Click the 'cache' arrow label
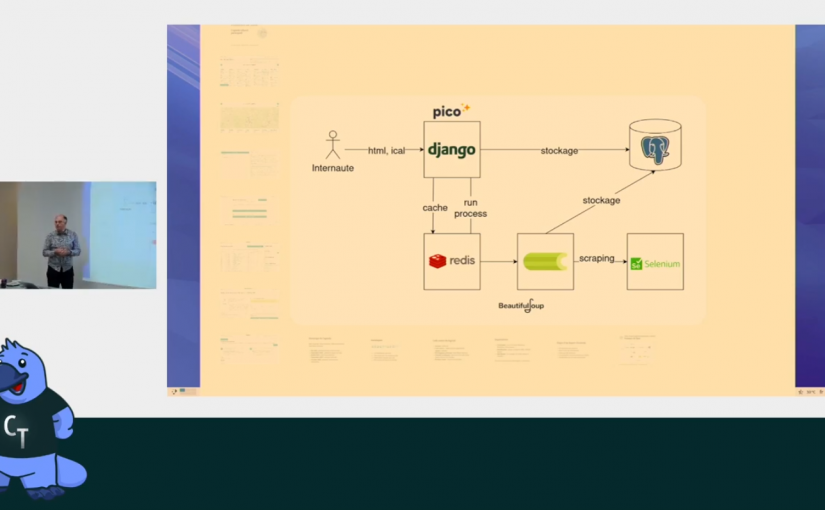The width and height of the screenshot is (825, 510). 434,208
